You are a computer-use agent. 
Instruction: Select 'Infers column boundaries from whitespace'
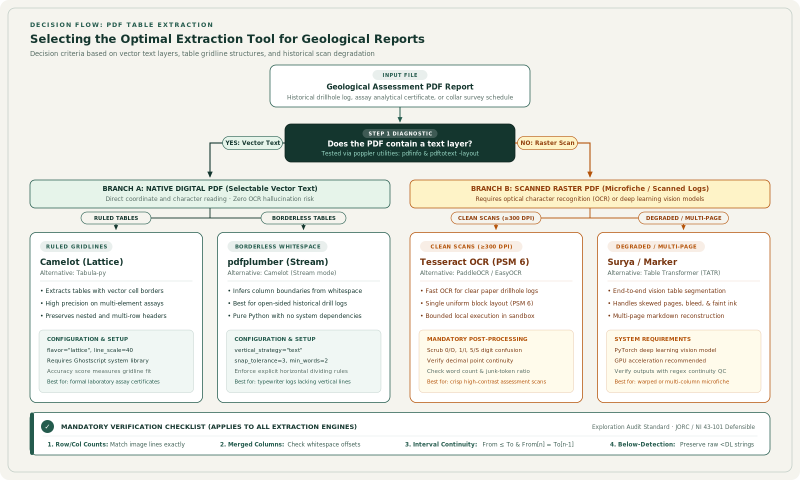[x=297, y=291]
